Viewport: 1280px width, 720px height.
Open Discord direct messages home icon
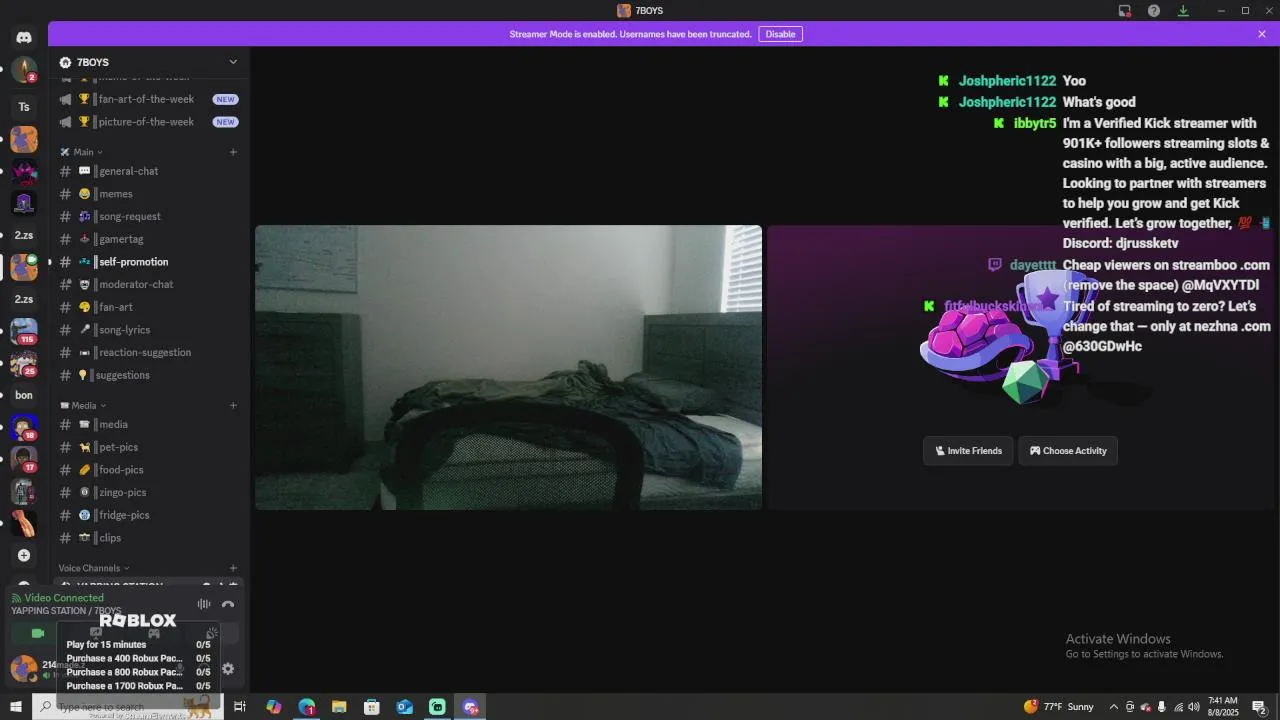pos(24,37)
